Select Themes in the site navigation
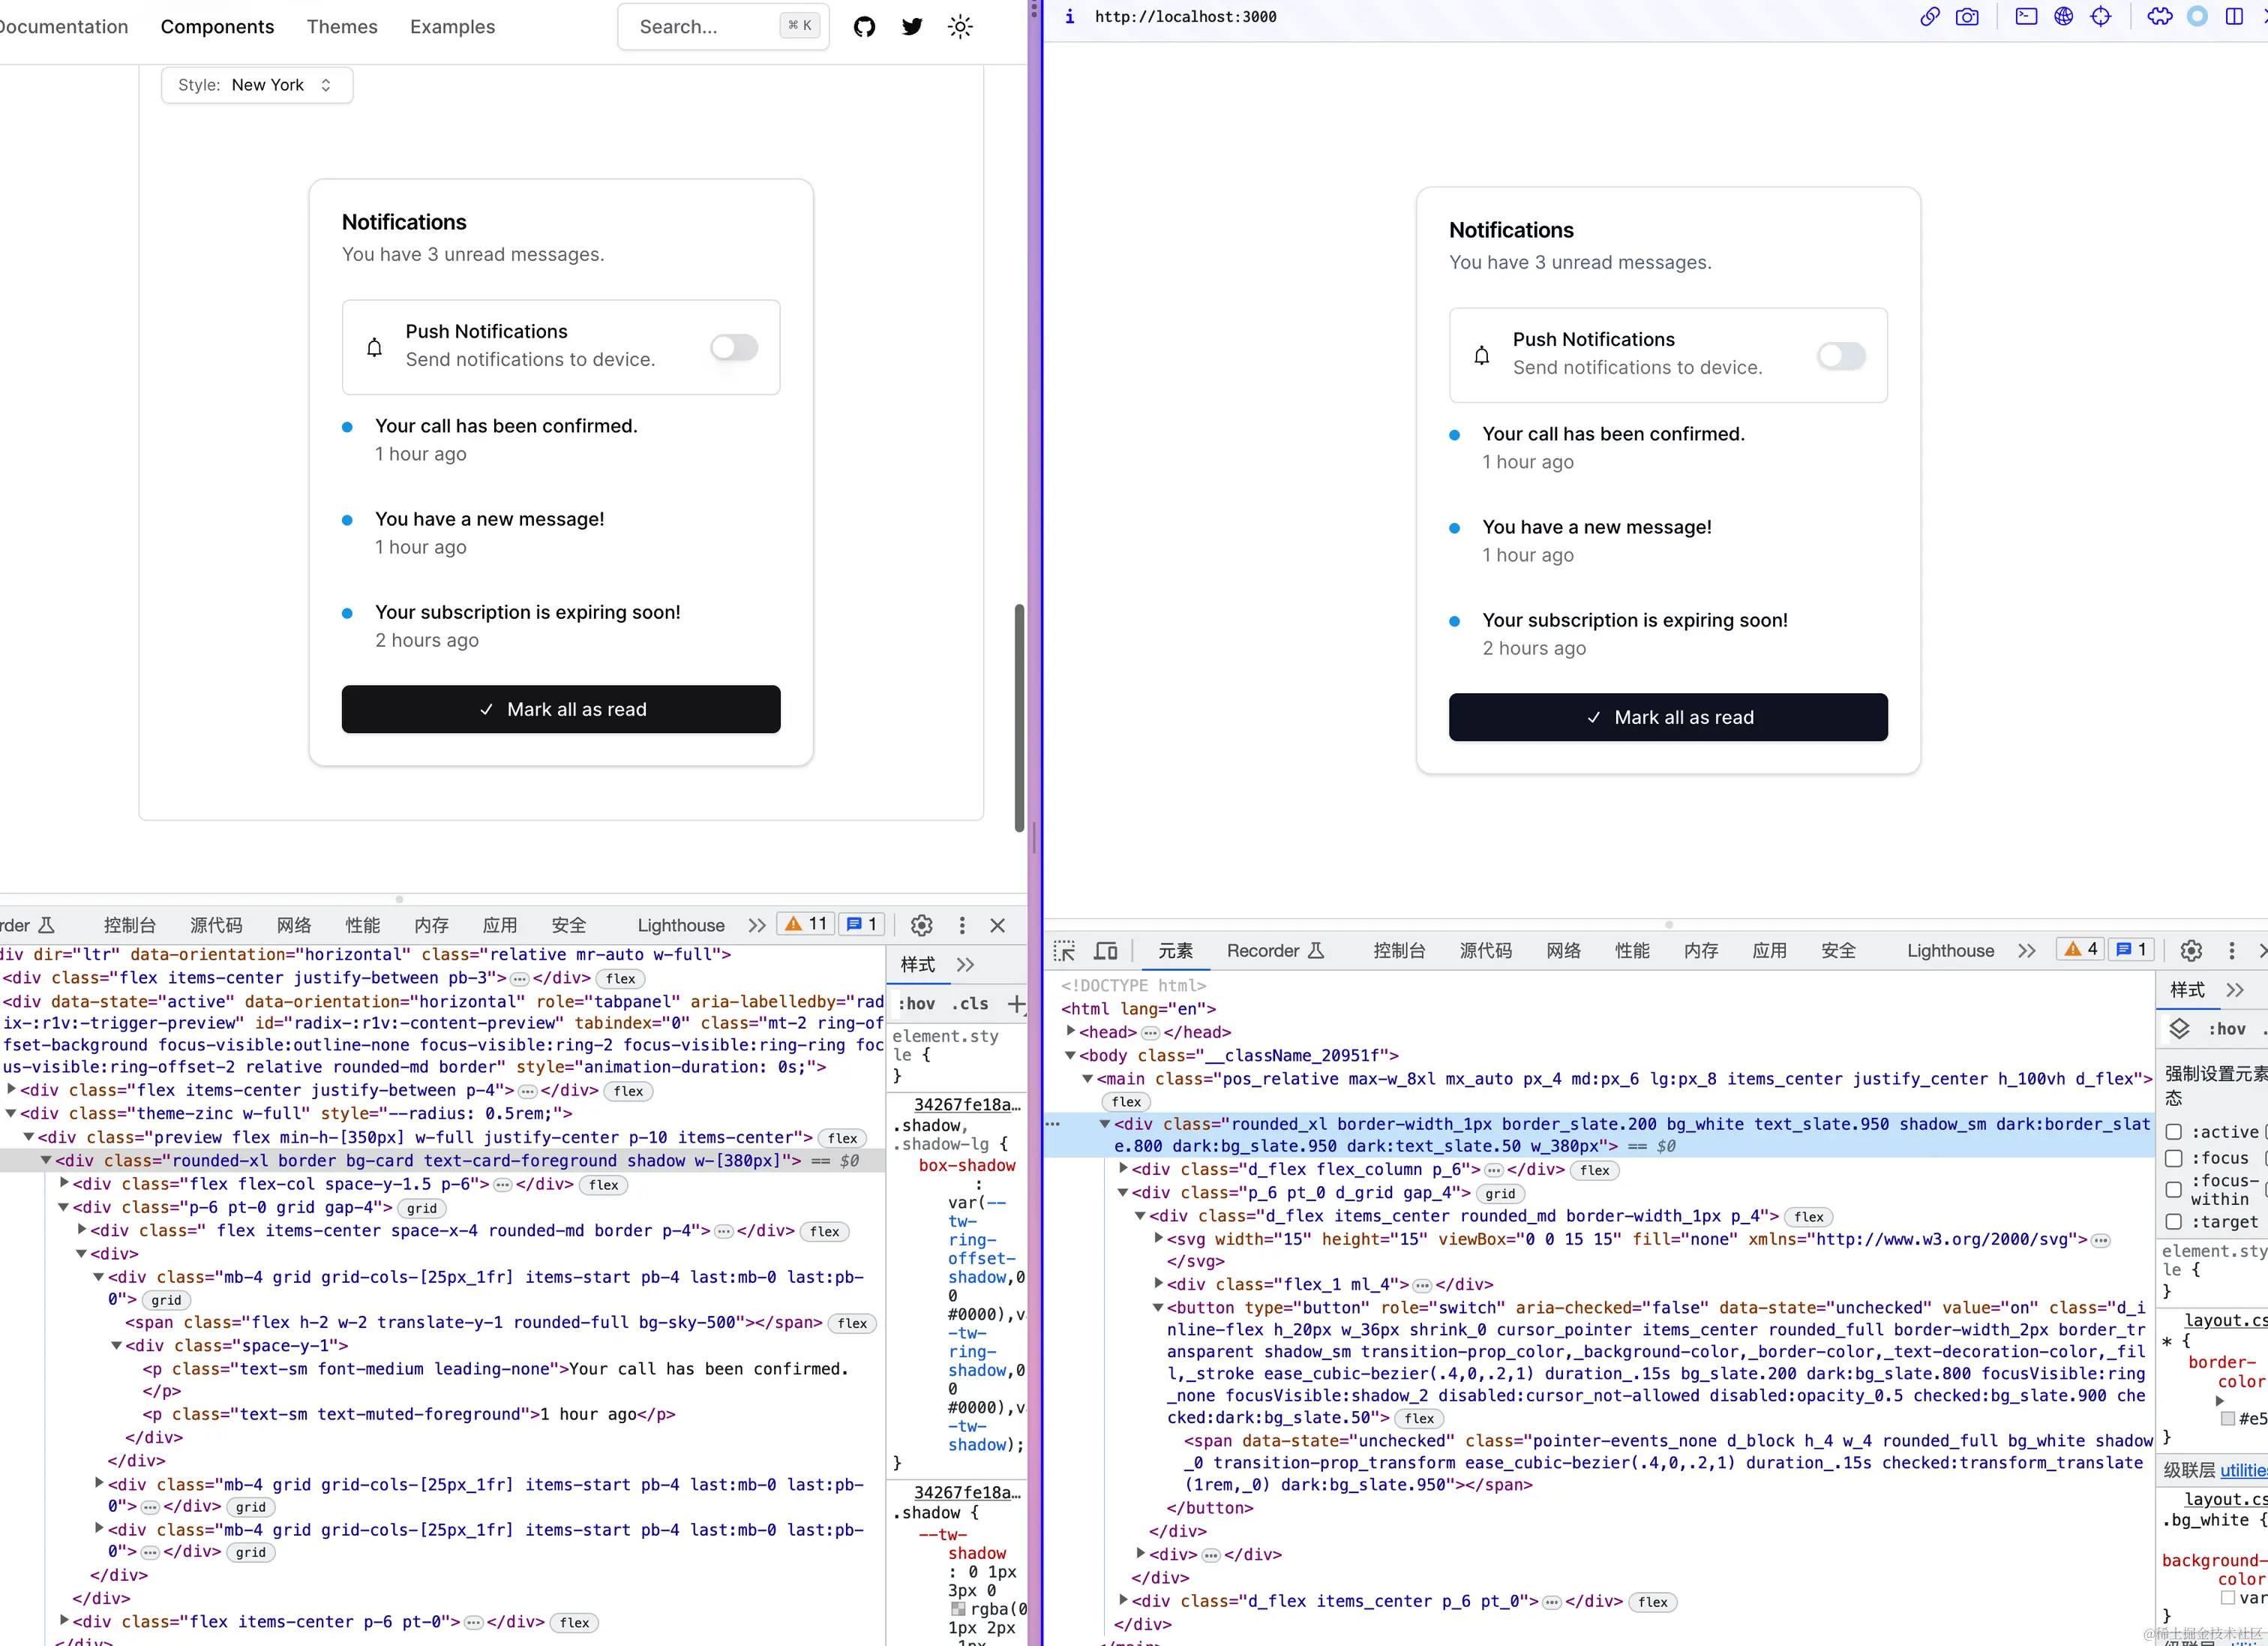The image size is (2268, 1646). click(342, 27)
